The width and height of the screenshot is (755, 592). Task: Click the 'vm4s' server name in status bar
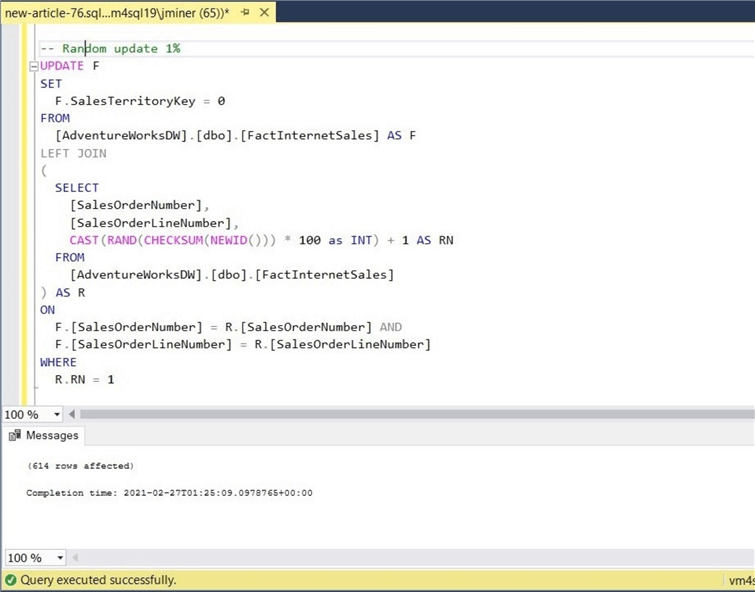tap(742, 580)
